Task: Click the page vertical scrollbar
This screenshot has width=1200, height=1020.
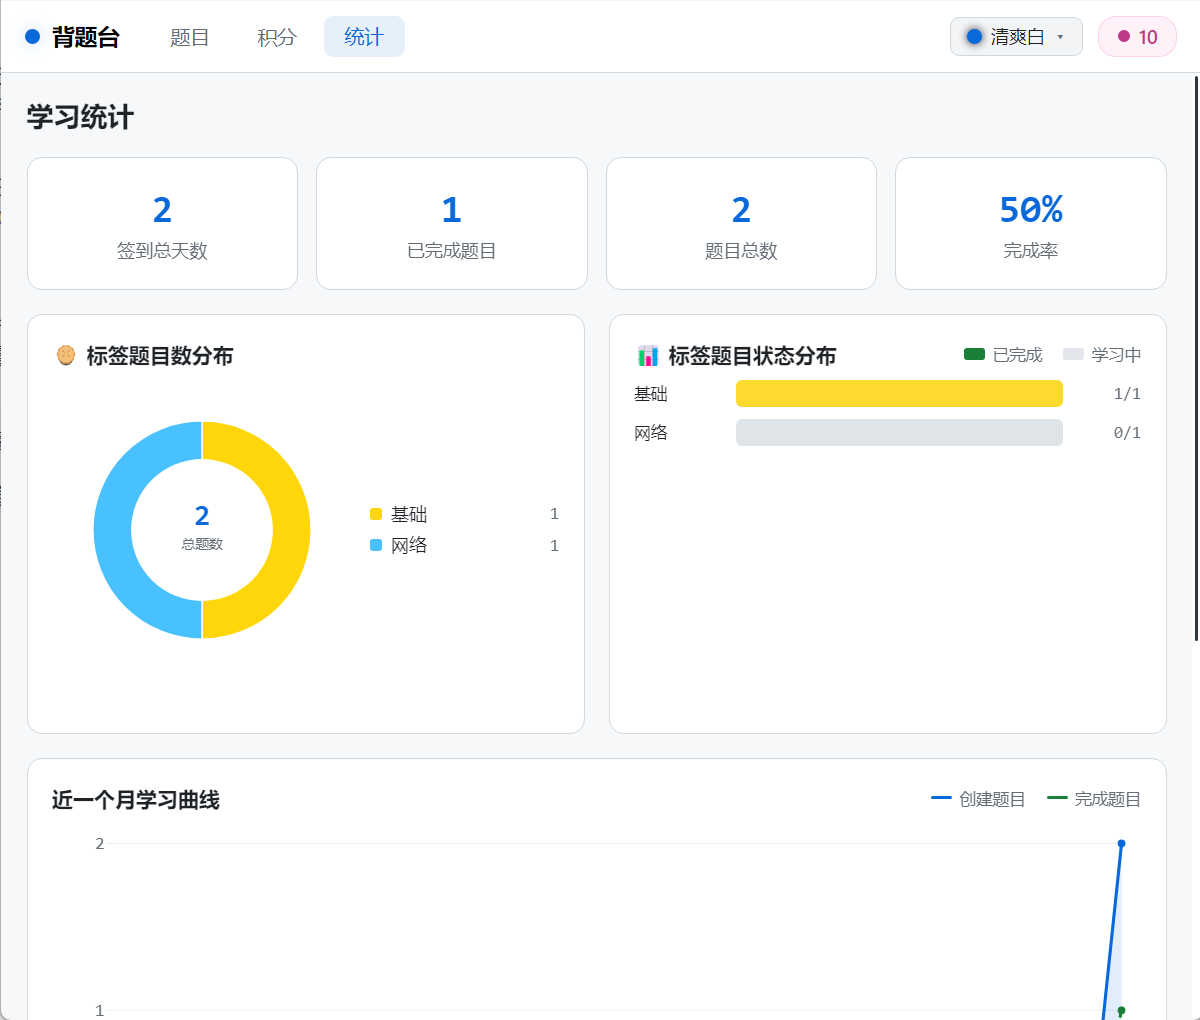Action: point(1196,358)
